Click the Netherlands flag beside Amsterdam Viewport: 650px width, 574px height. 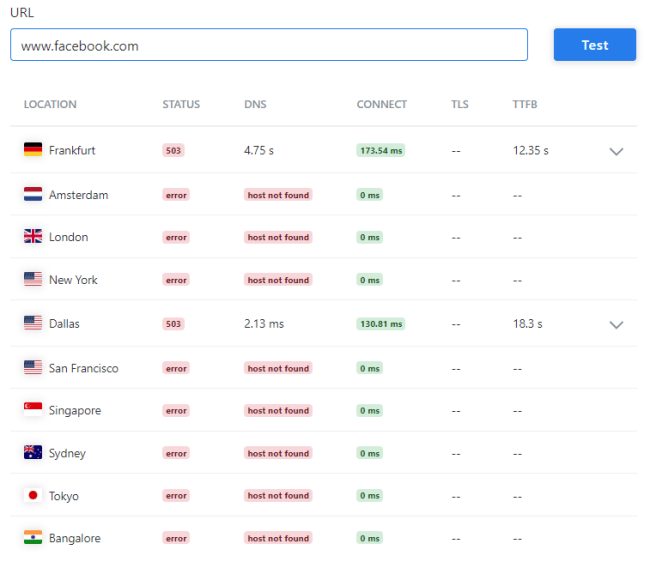pyautogui.click(x=33, y=194)
